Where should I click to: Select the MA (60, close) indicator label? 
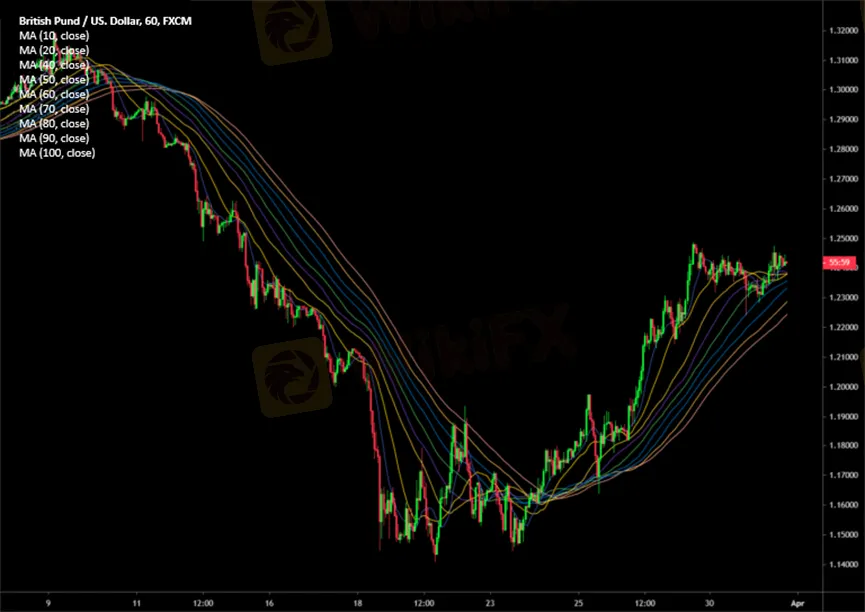tap(54, 94)
